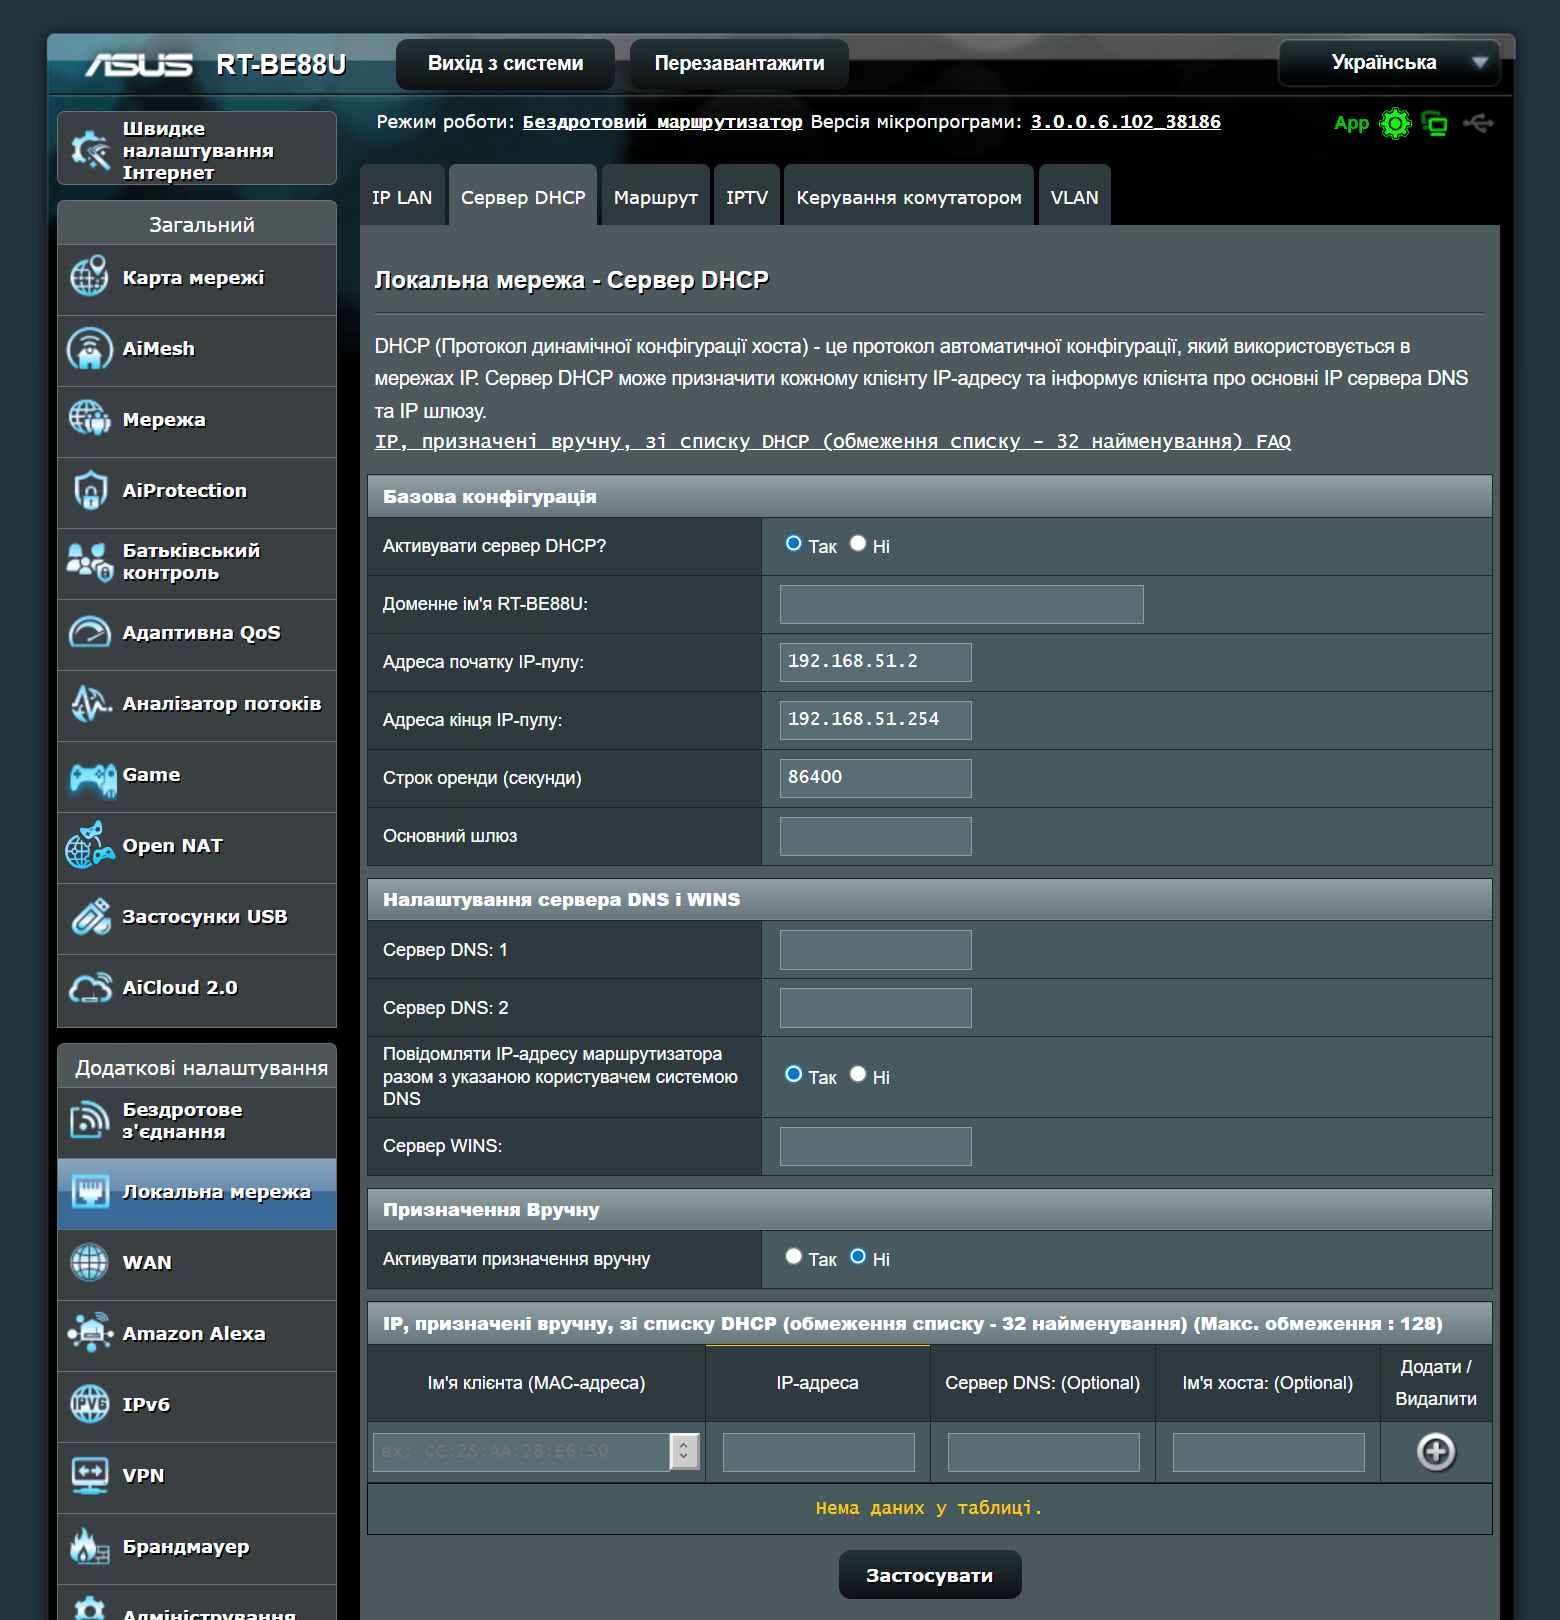1560x1620 pixels.
Task: Click the lease time field showing 86400
Action: coord(875,778)
